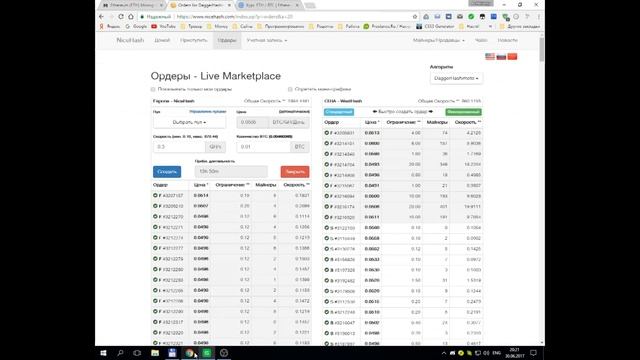This screenshot has width=640, height=360.
Task: Sort left table by Цена column
Action: (201, 185)
